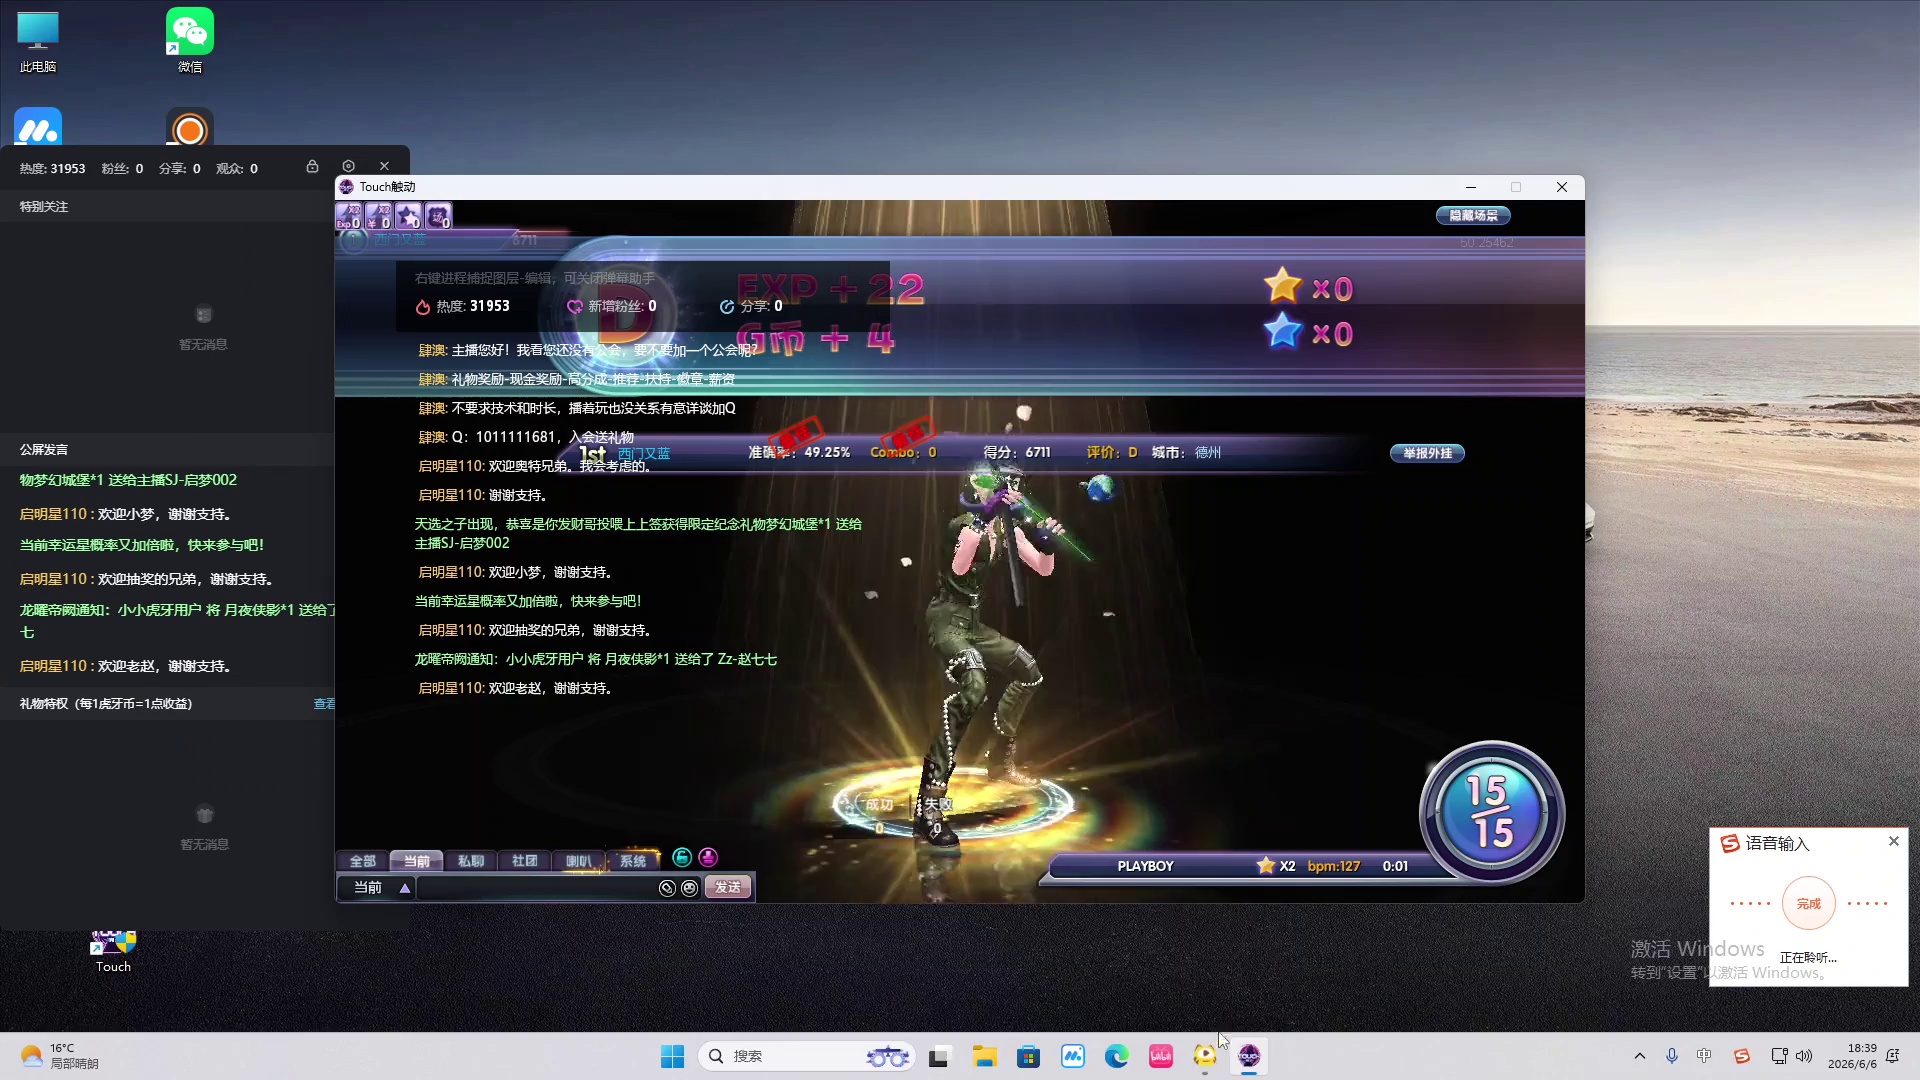Screen dimensions: 1920x1080
Task: Click the 公屏发言 section header
Action: 44,450
